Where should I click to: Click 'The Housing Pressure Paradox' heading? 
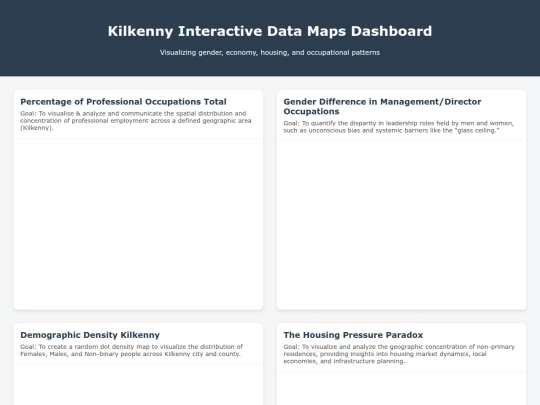click(x=353, y=335)
